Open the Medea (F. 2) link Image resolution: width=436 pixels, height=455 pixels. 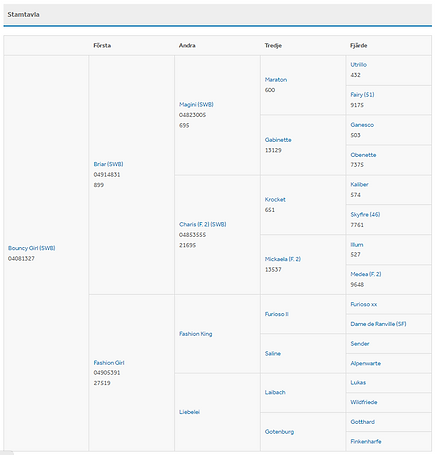[x=366, y=274]
